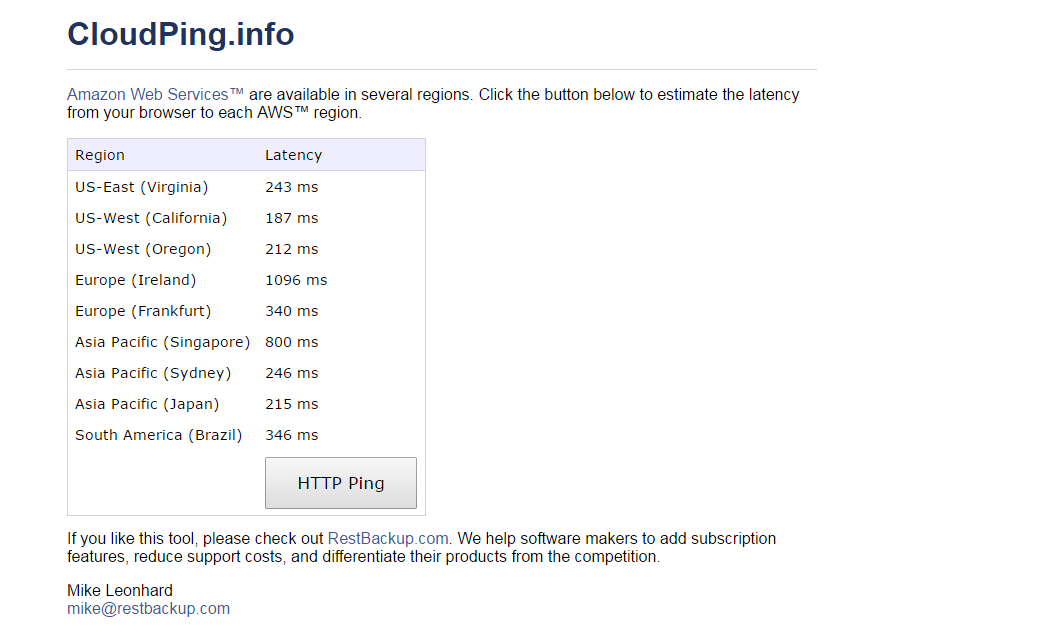Click the 1096 ms latency value

[x=296, y=280]
